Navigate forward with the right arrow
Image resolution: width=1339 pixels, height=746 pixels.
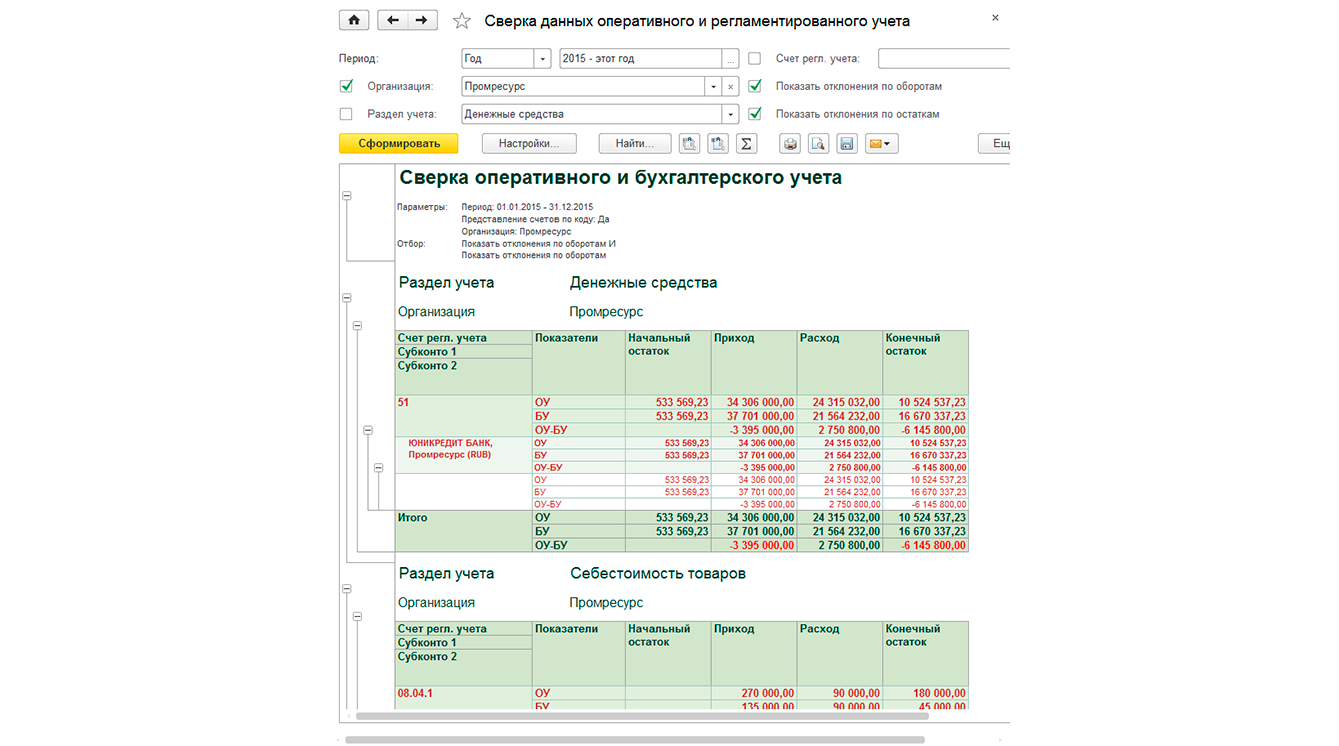[422, 20]
